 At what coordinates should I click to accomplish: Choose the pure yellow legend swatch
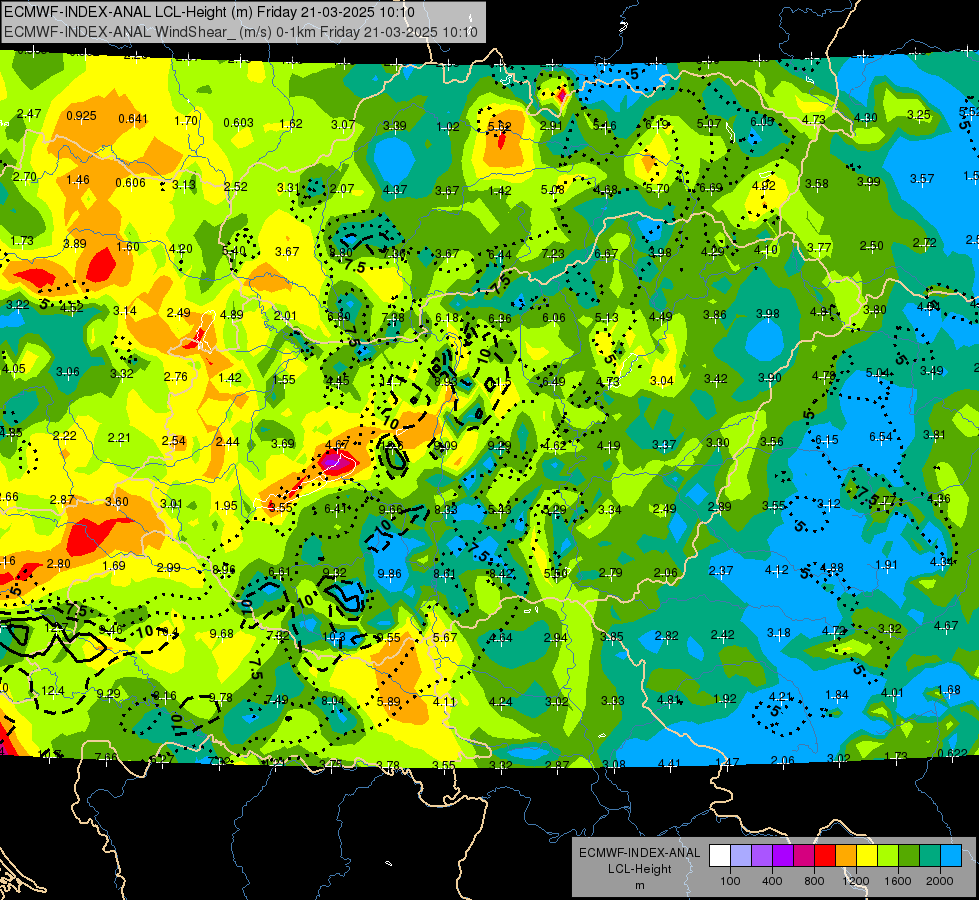(x=867, y=856)
